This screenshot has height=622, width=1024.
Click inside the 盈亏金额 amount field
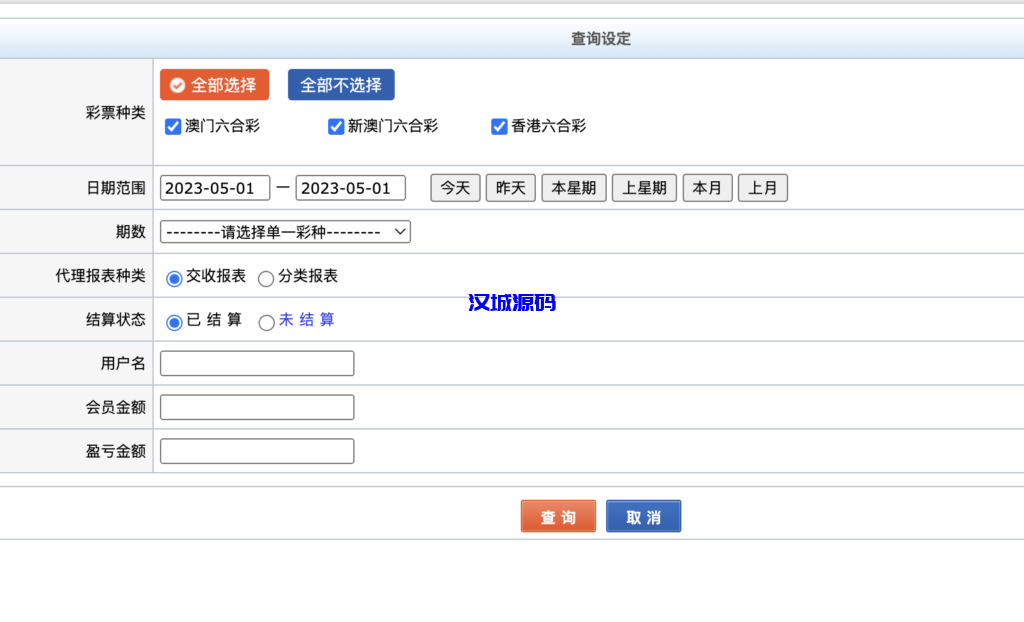point(256,450)
